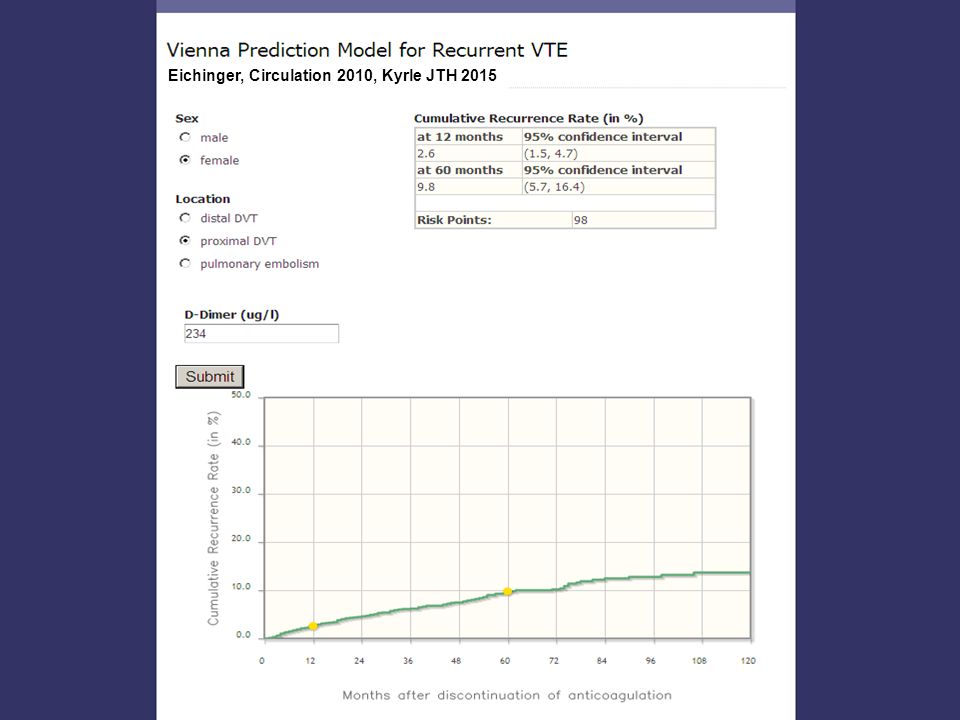Click the 12-month rate value 2.6

426,154
